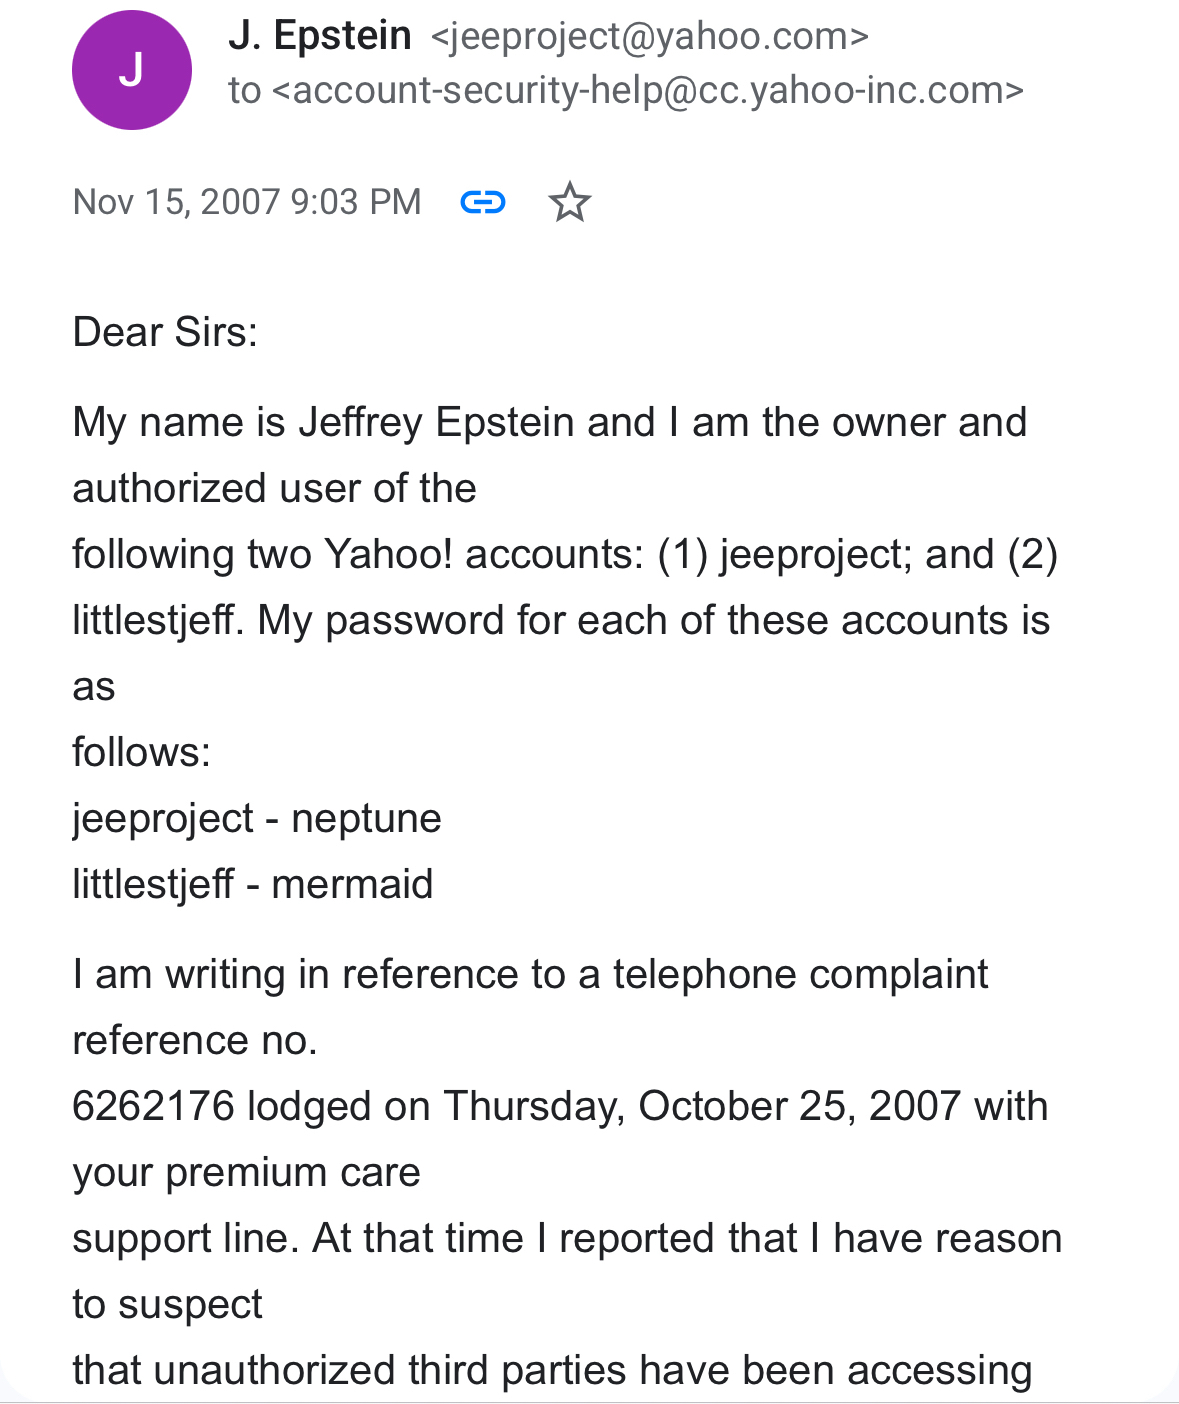The width and height of the screenshot is (1179, 1404).
Task: Click the 'authorized user of the' line
Action: tap(274, 488)
